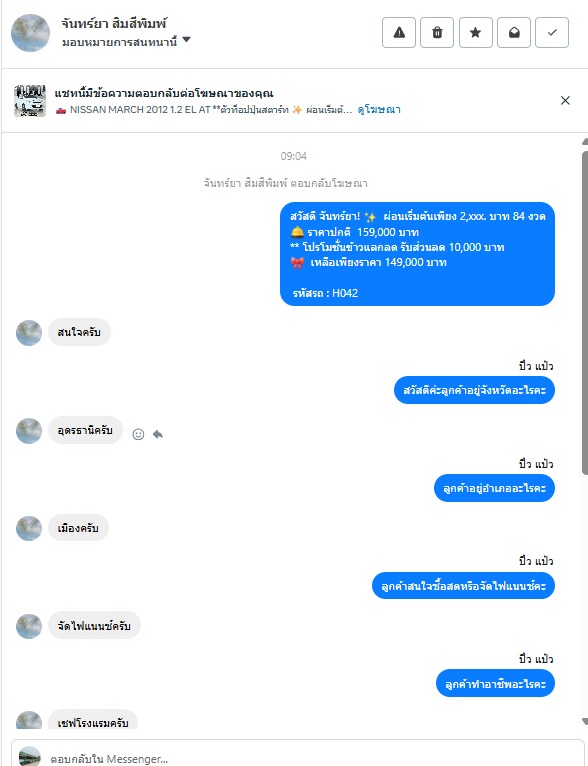Reply to อุดรธานีครับ message with arrow icon
Image resolution: width=588 pixels, height=766 pixels.
click(158, 434)
